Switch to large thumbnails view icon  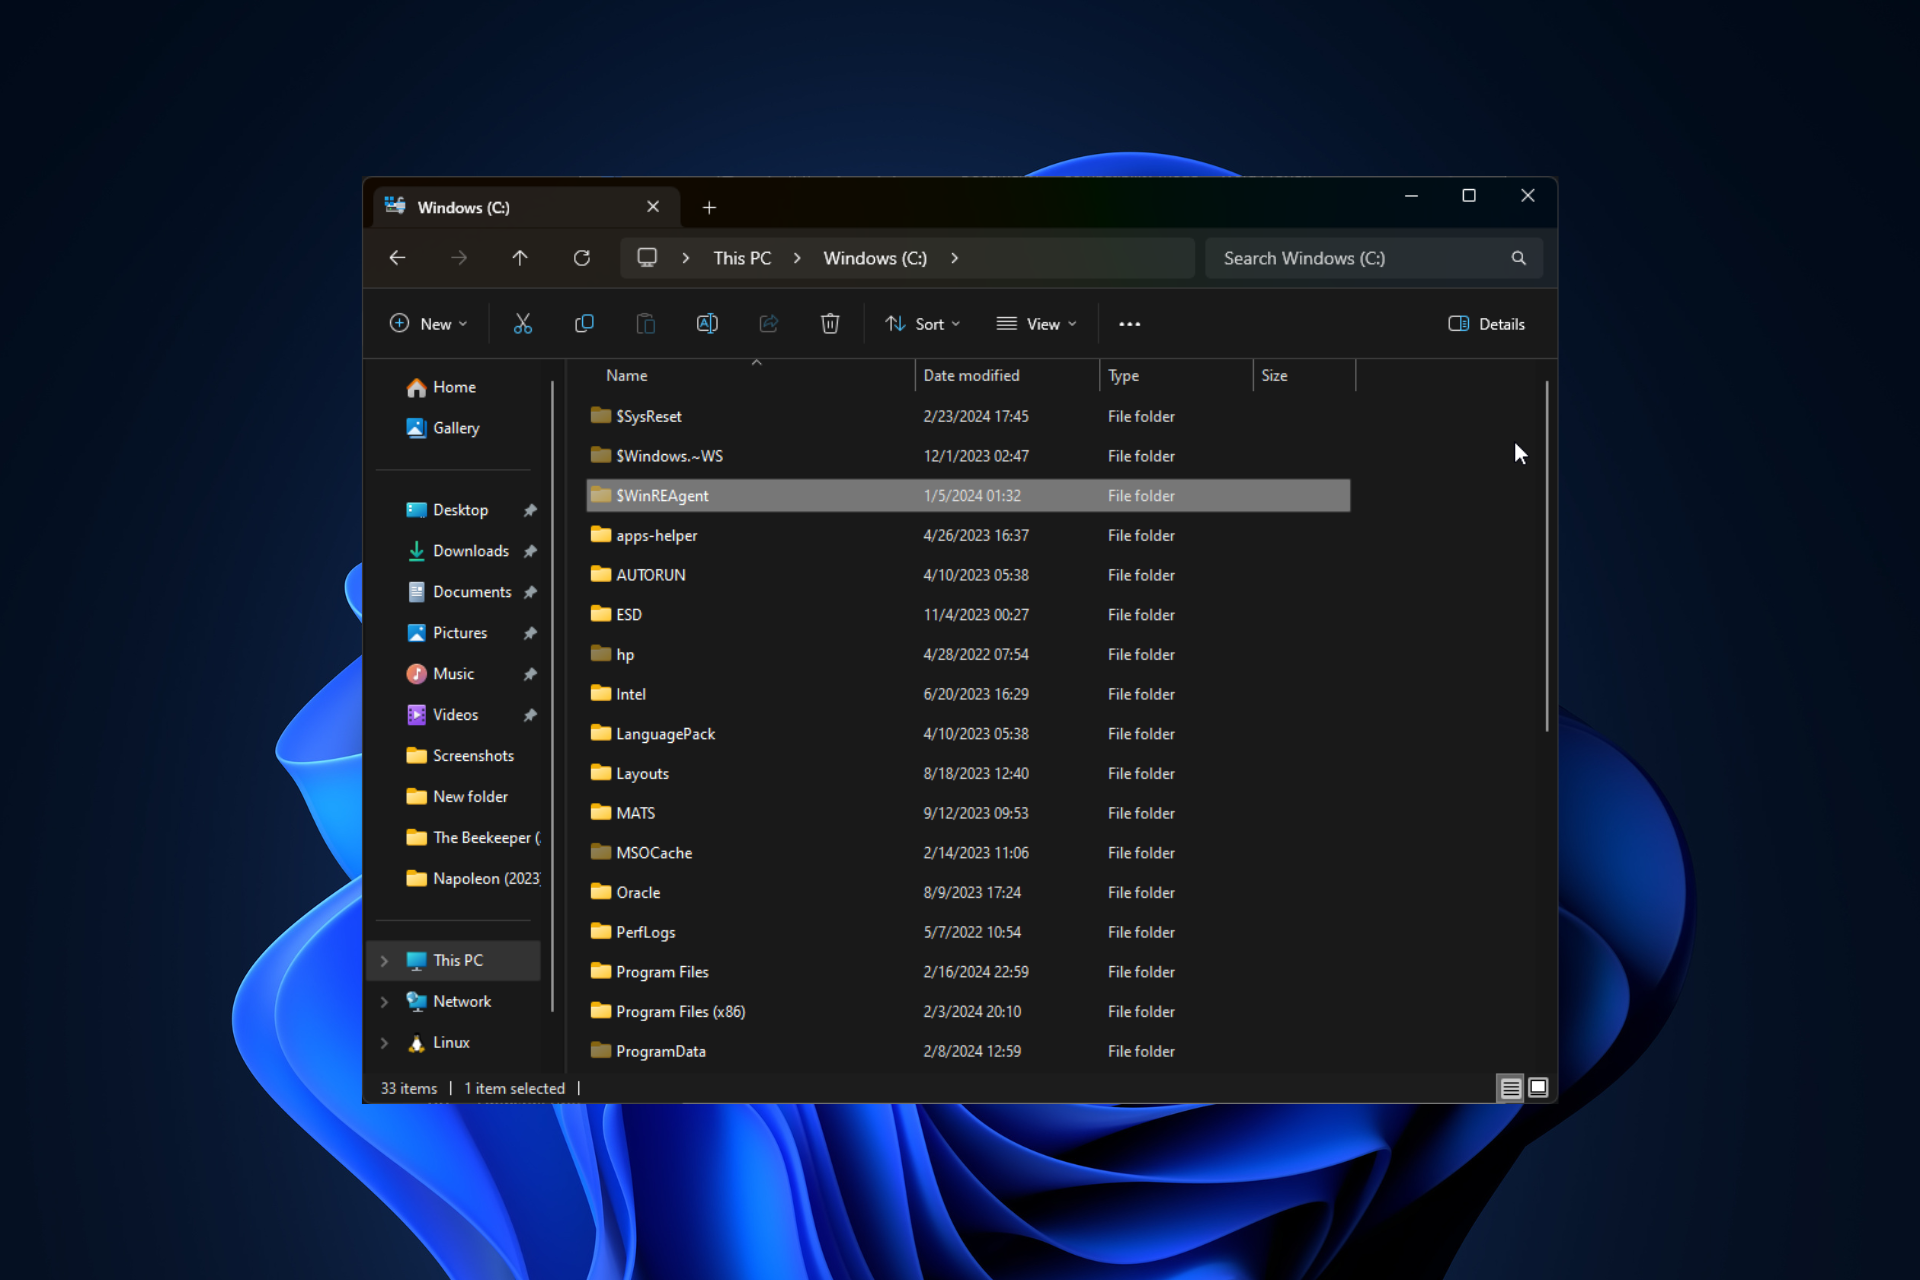1539,1088
